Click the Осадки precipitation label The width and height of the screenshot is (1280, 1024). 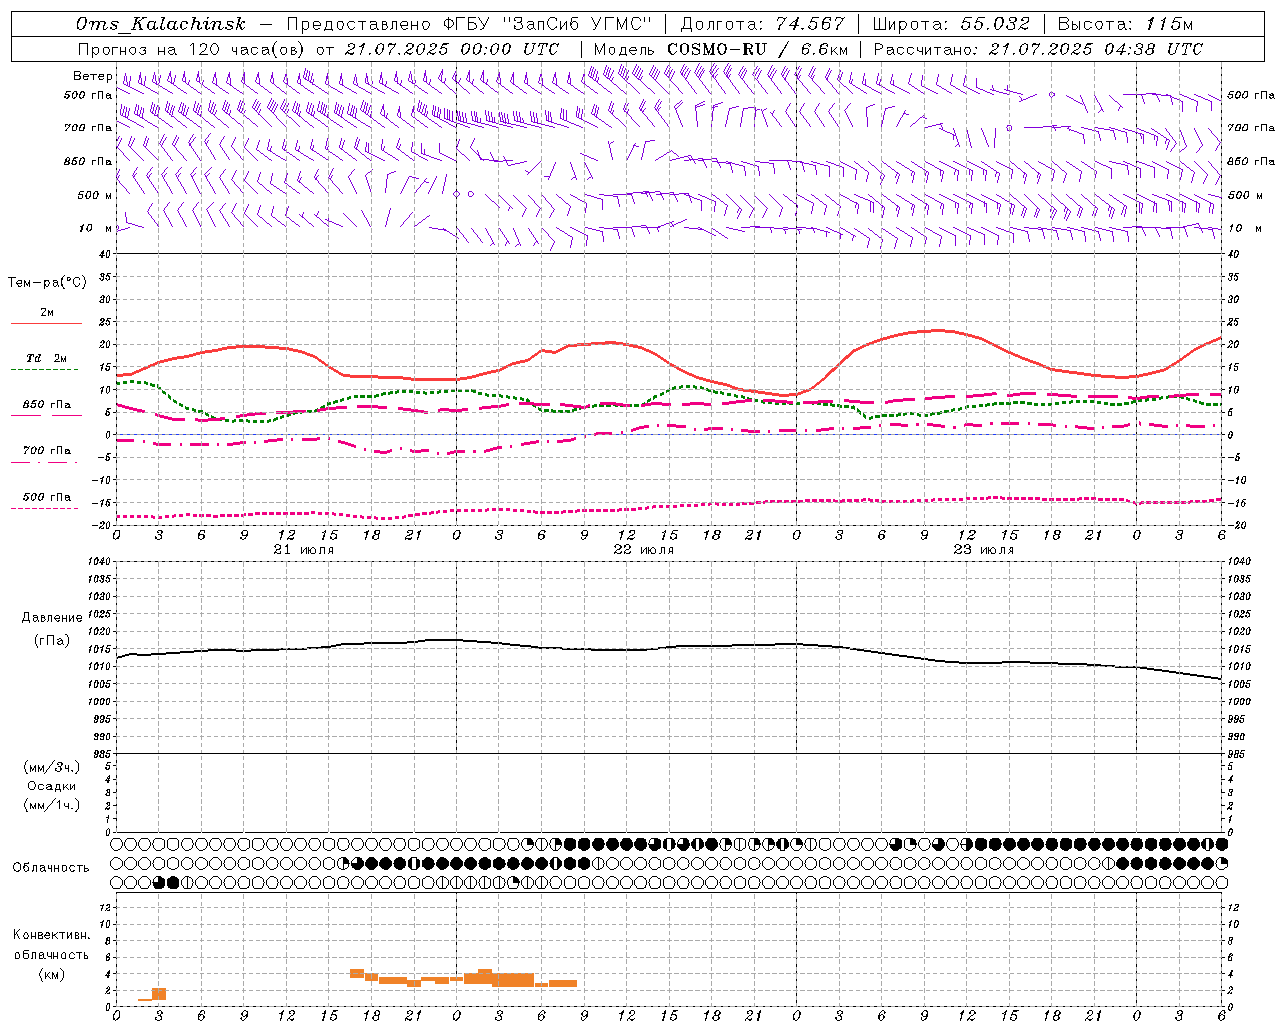pos(52,786)
